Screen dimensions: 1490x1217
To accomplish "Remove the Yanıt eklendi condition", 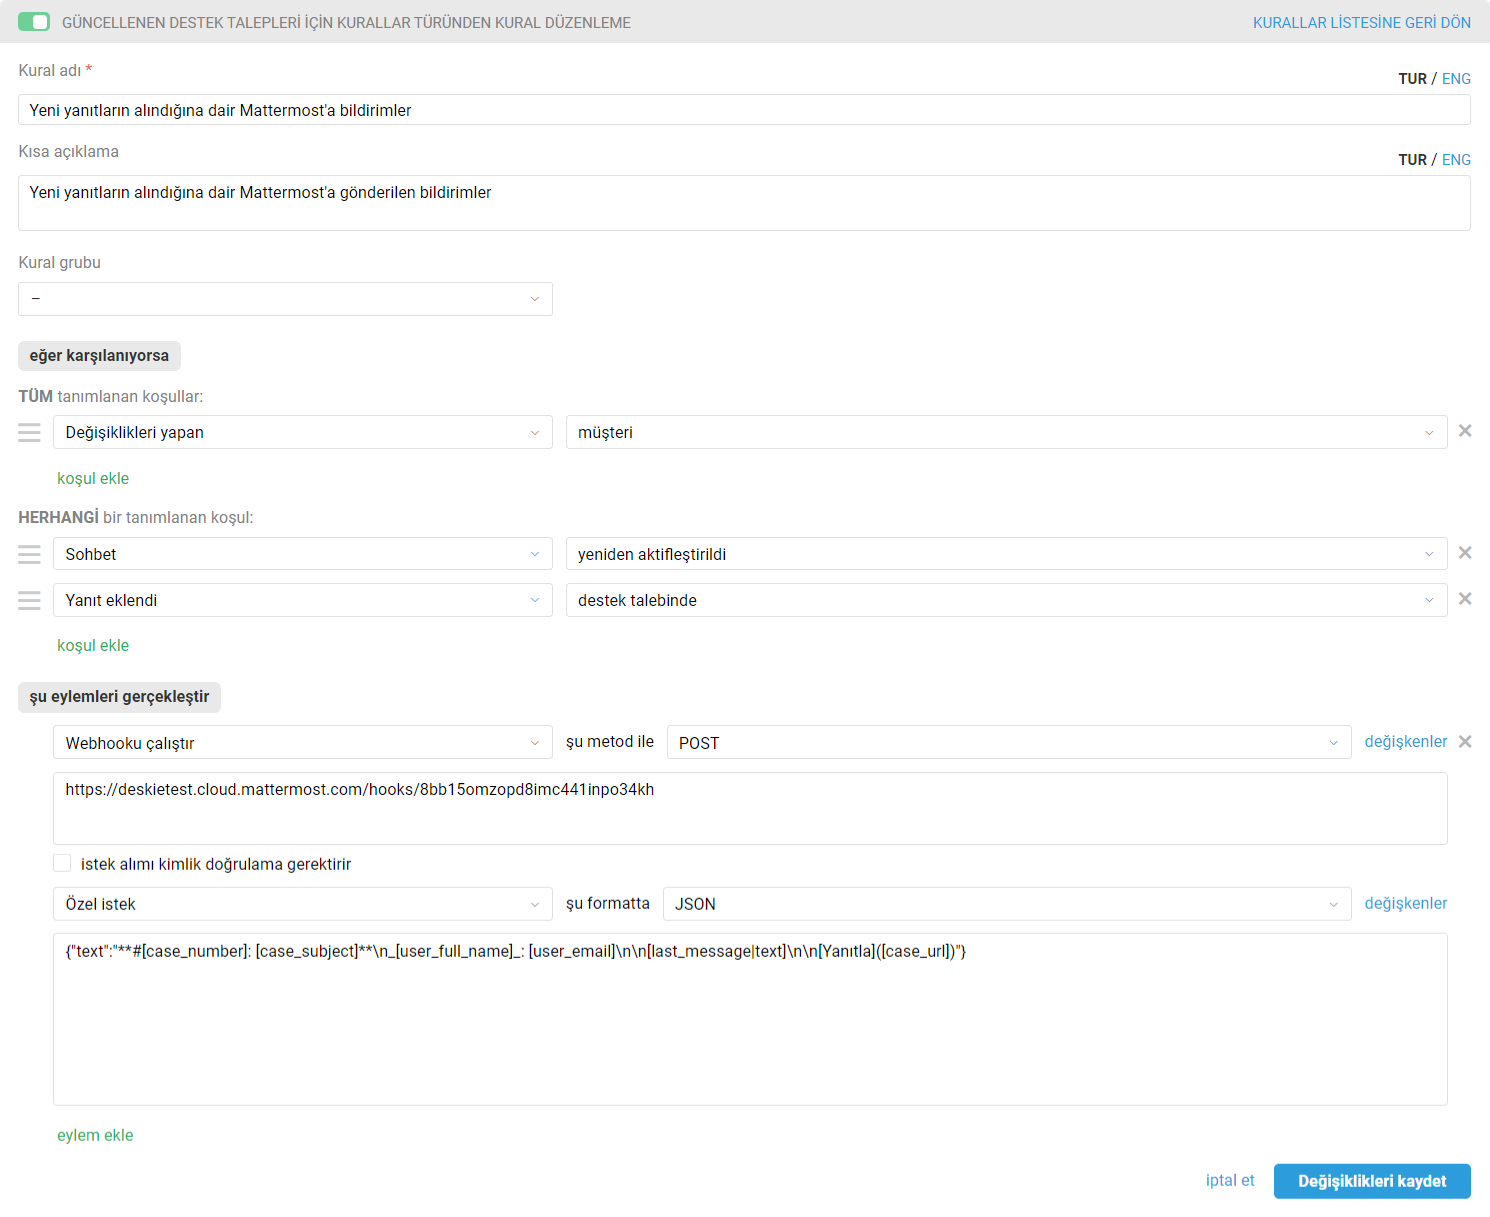I will tap(1465, 599).
